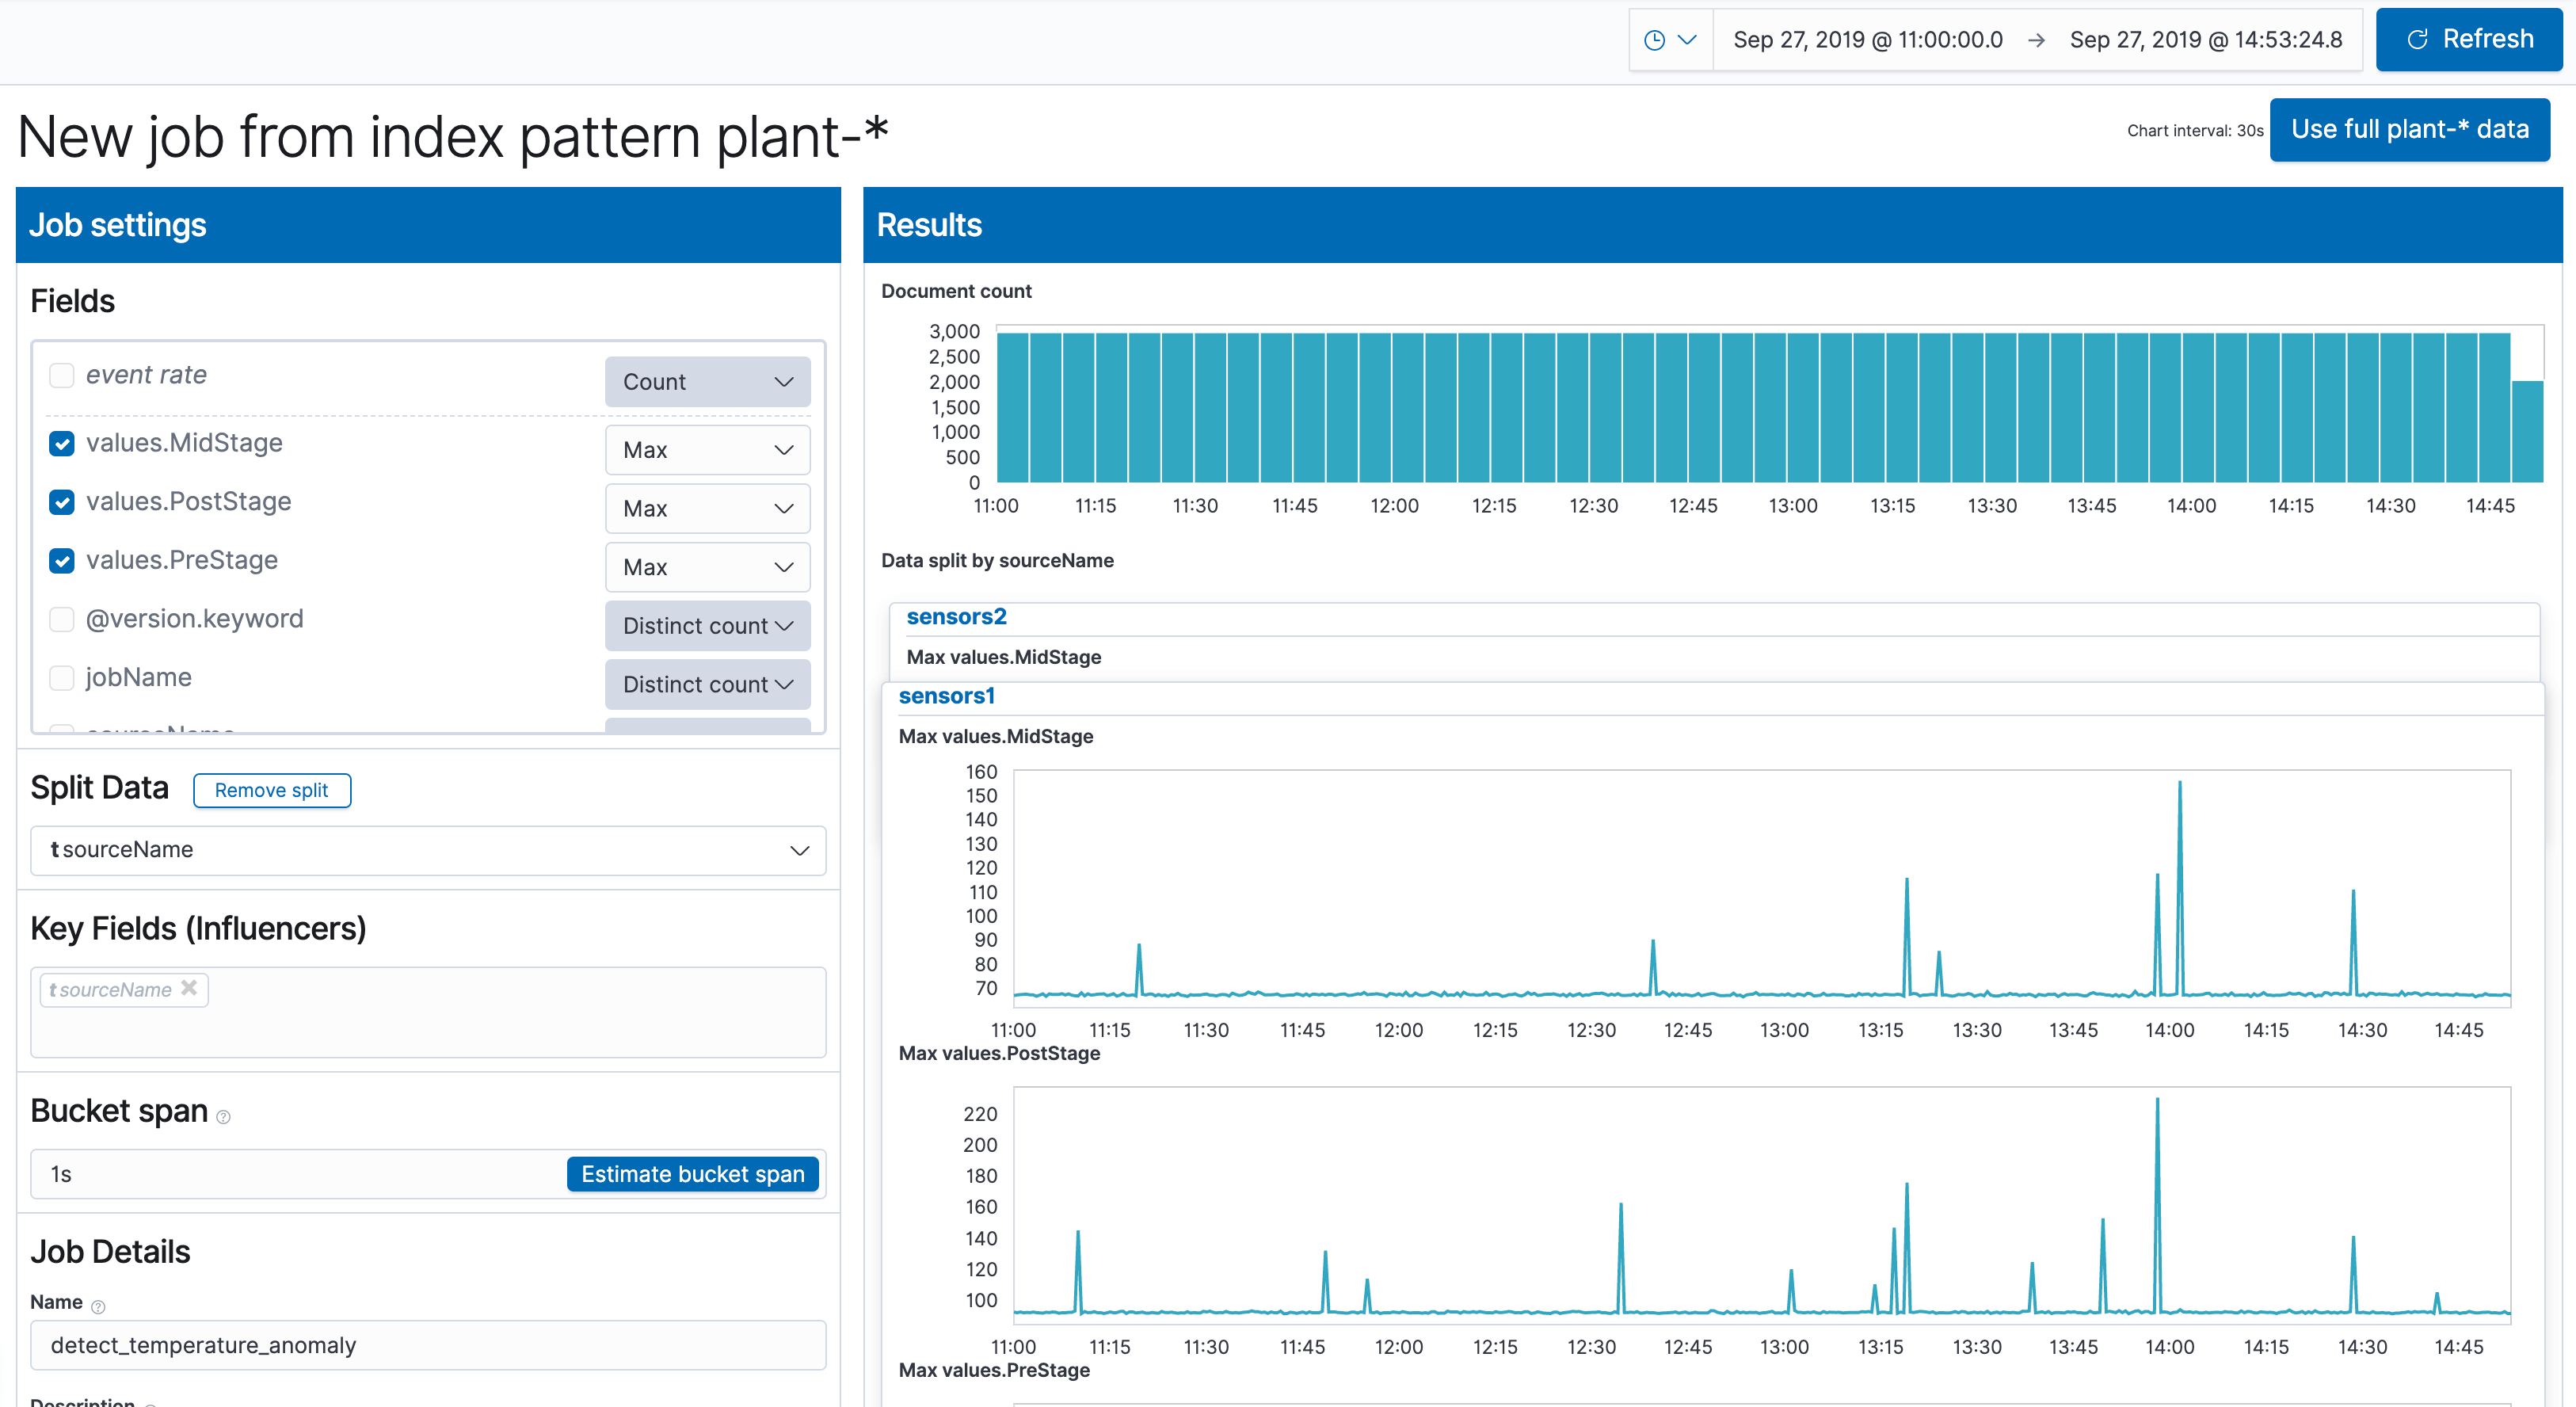Open the values.MidStage Max aggregation dropdown
The height and width of the screenshot is (1407, 2576).
click(x=707, y=450)
